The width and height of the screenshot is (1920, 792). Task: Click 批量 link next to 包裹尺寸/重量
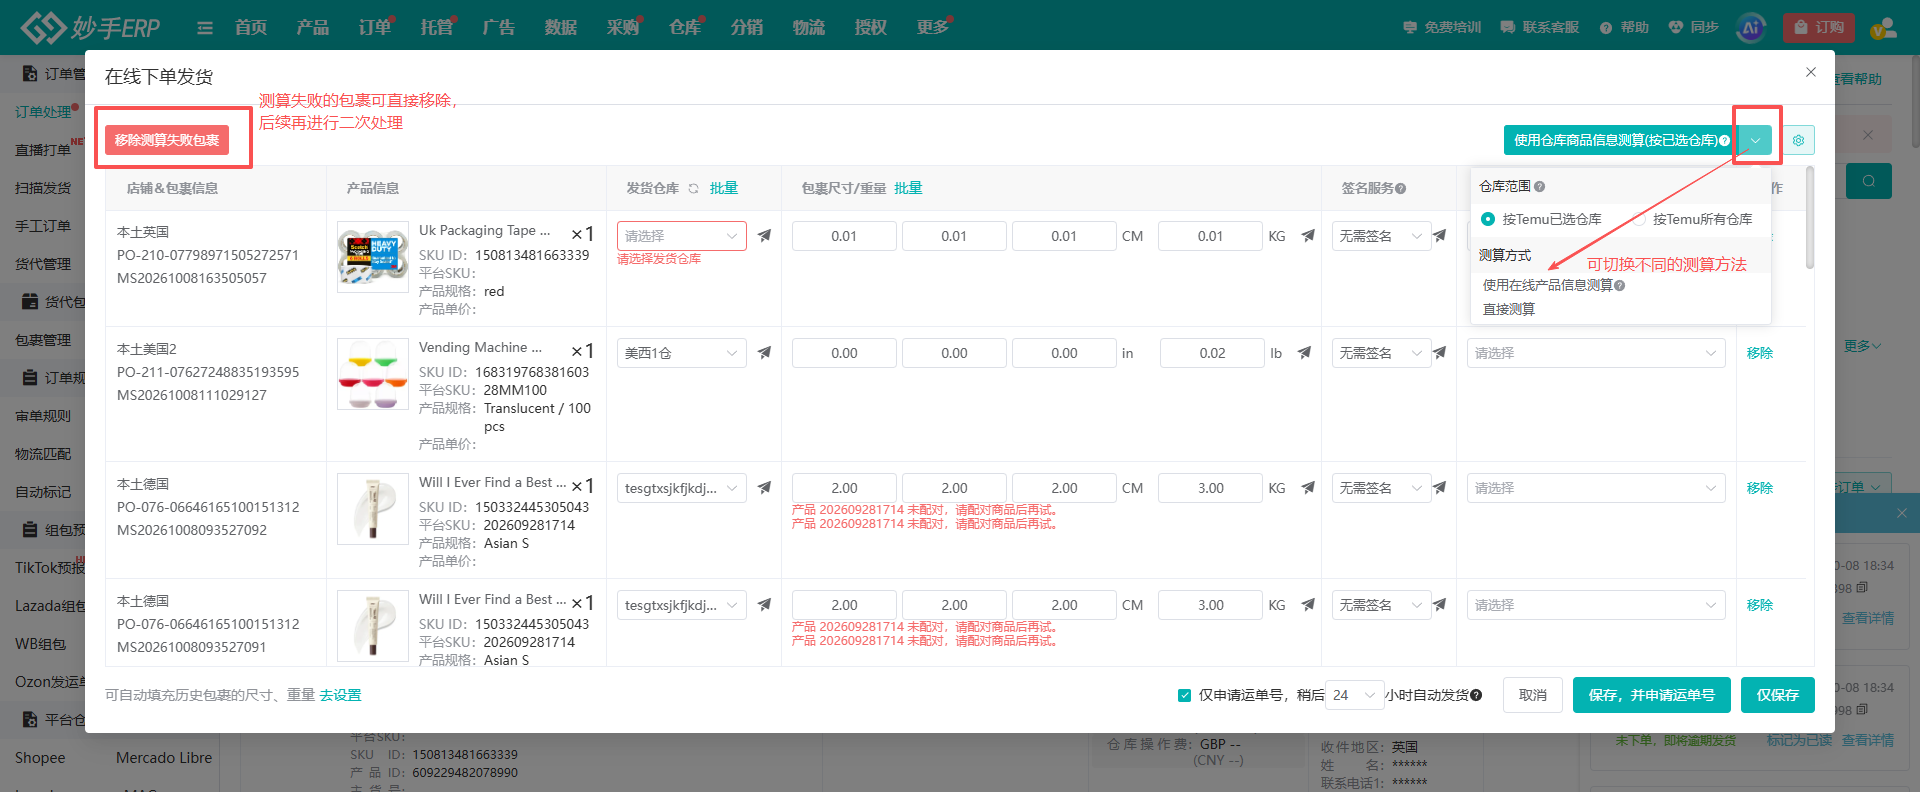pyautogui.click(x=908, y=188)
